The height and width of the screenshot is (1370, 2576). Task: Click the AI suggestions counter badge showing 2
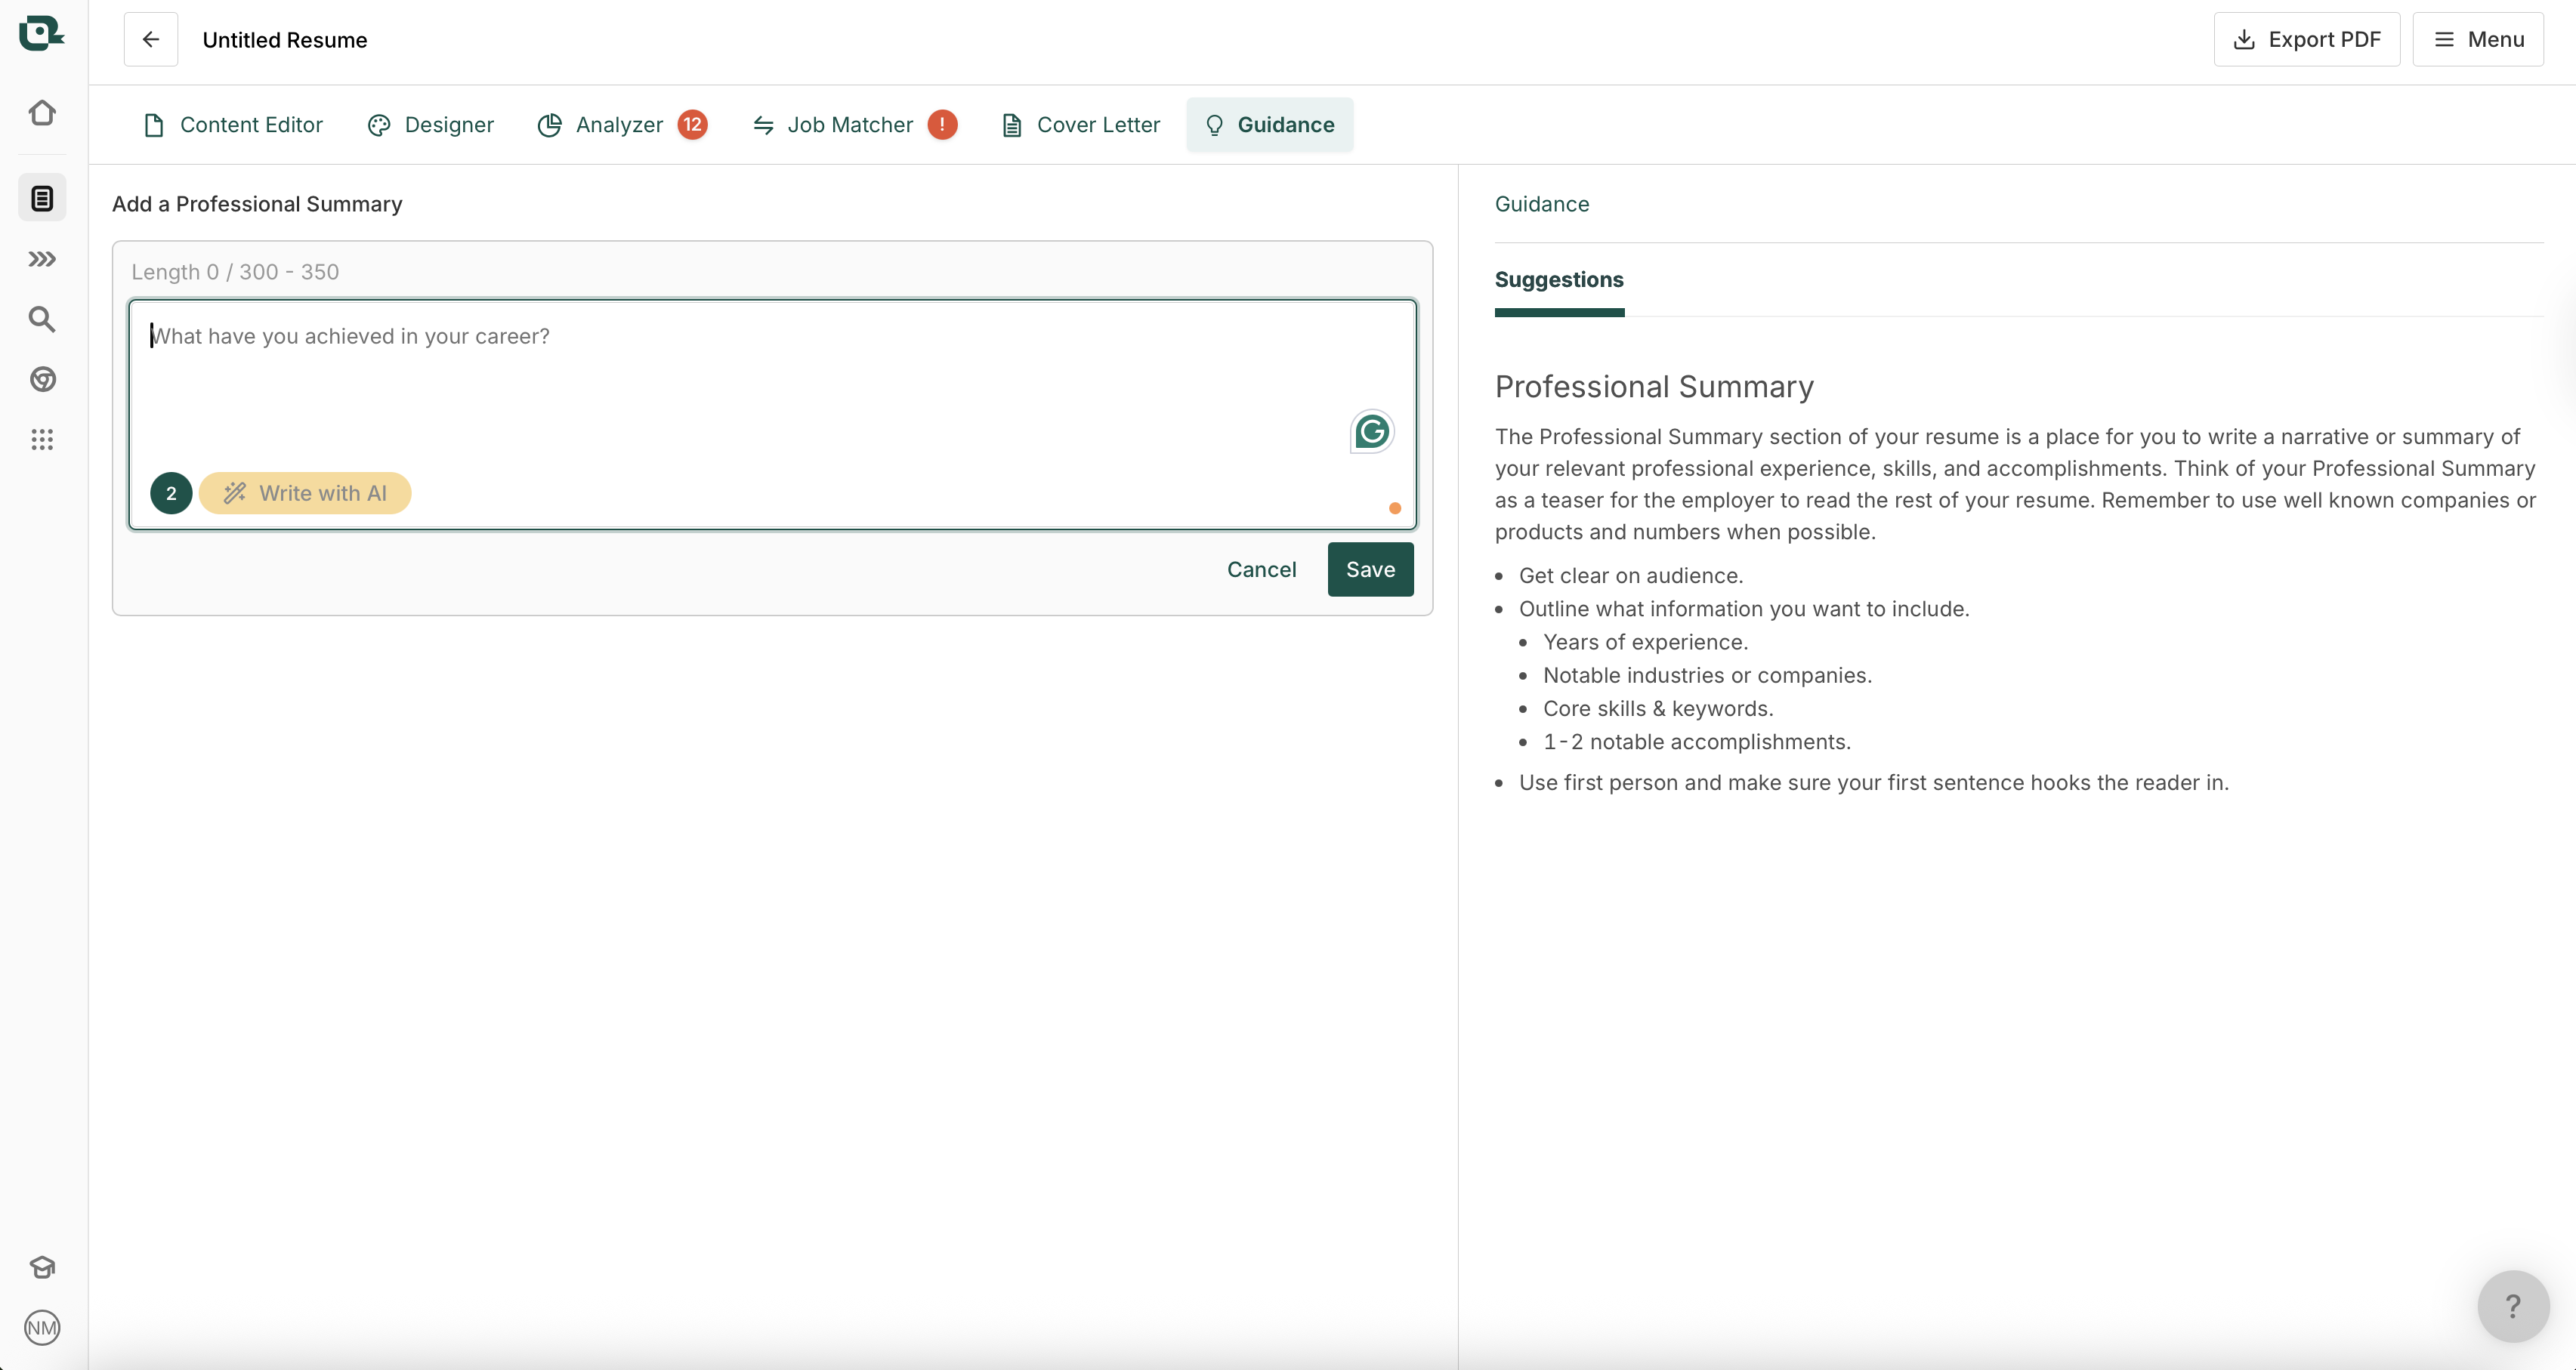170,493
